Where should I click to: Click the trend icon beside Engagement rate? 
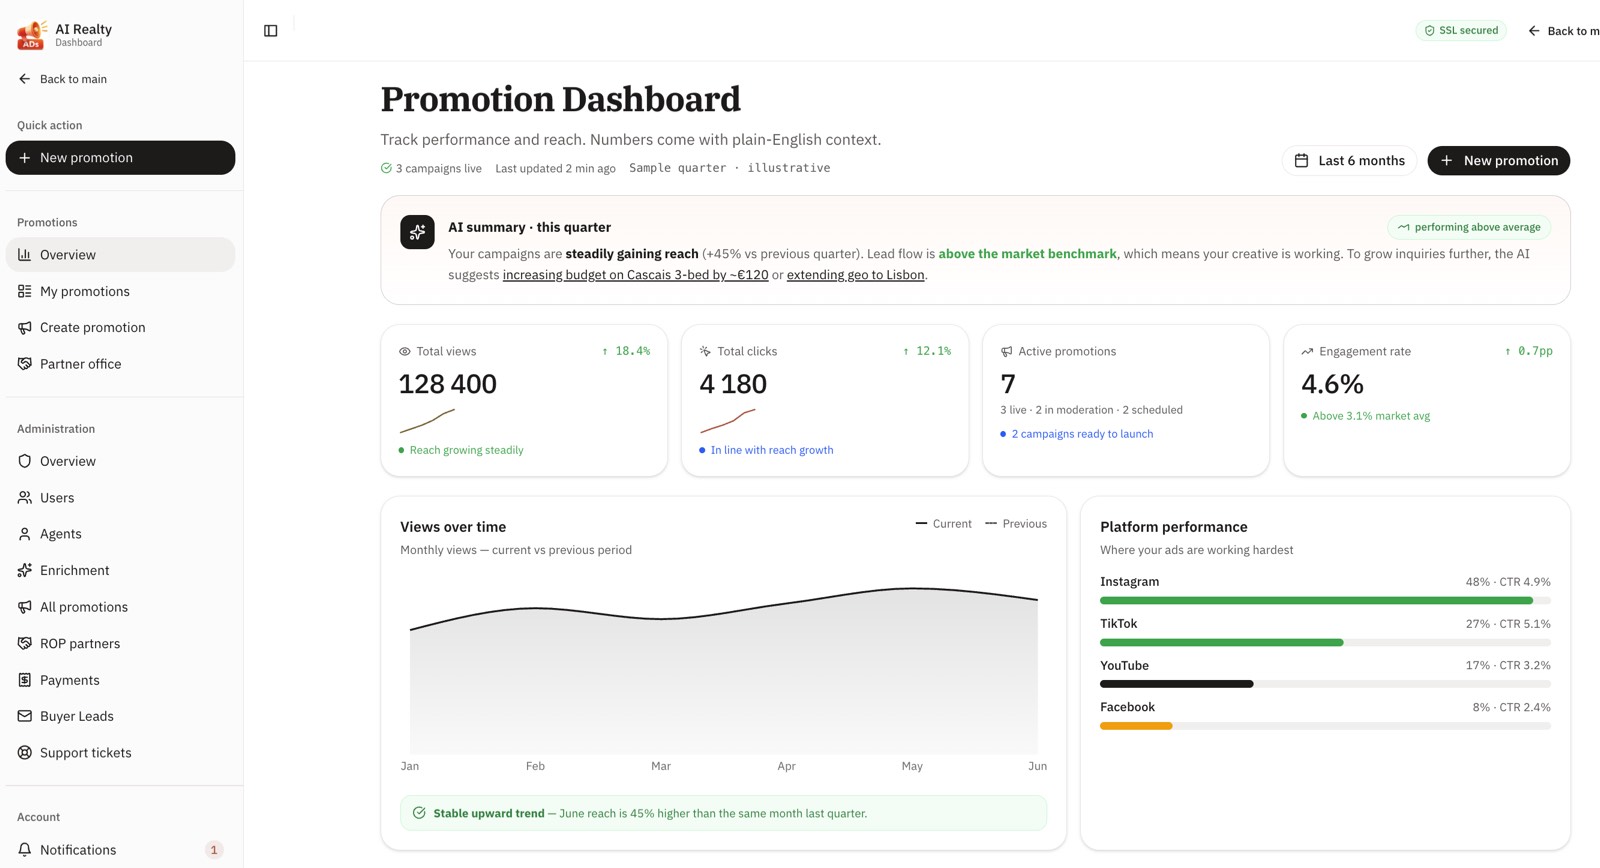pyautogui.click(x=1307, y=352)
